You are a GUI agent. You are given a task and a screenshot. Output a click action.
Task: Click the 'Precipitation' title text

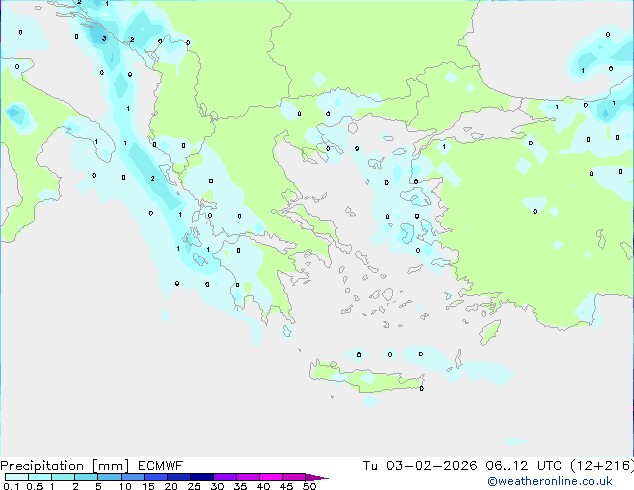[42, 466]
